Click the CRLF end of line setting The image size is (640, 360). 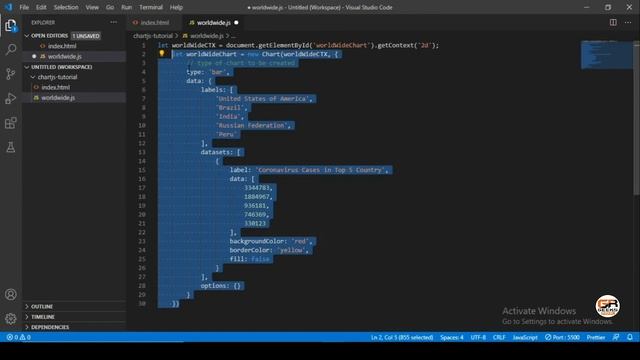pos(499,337)
